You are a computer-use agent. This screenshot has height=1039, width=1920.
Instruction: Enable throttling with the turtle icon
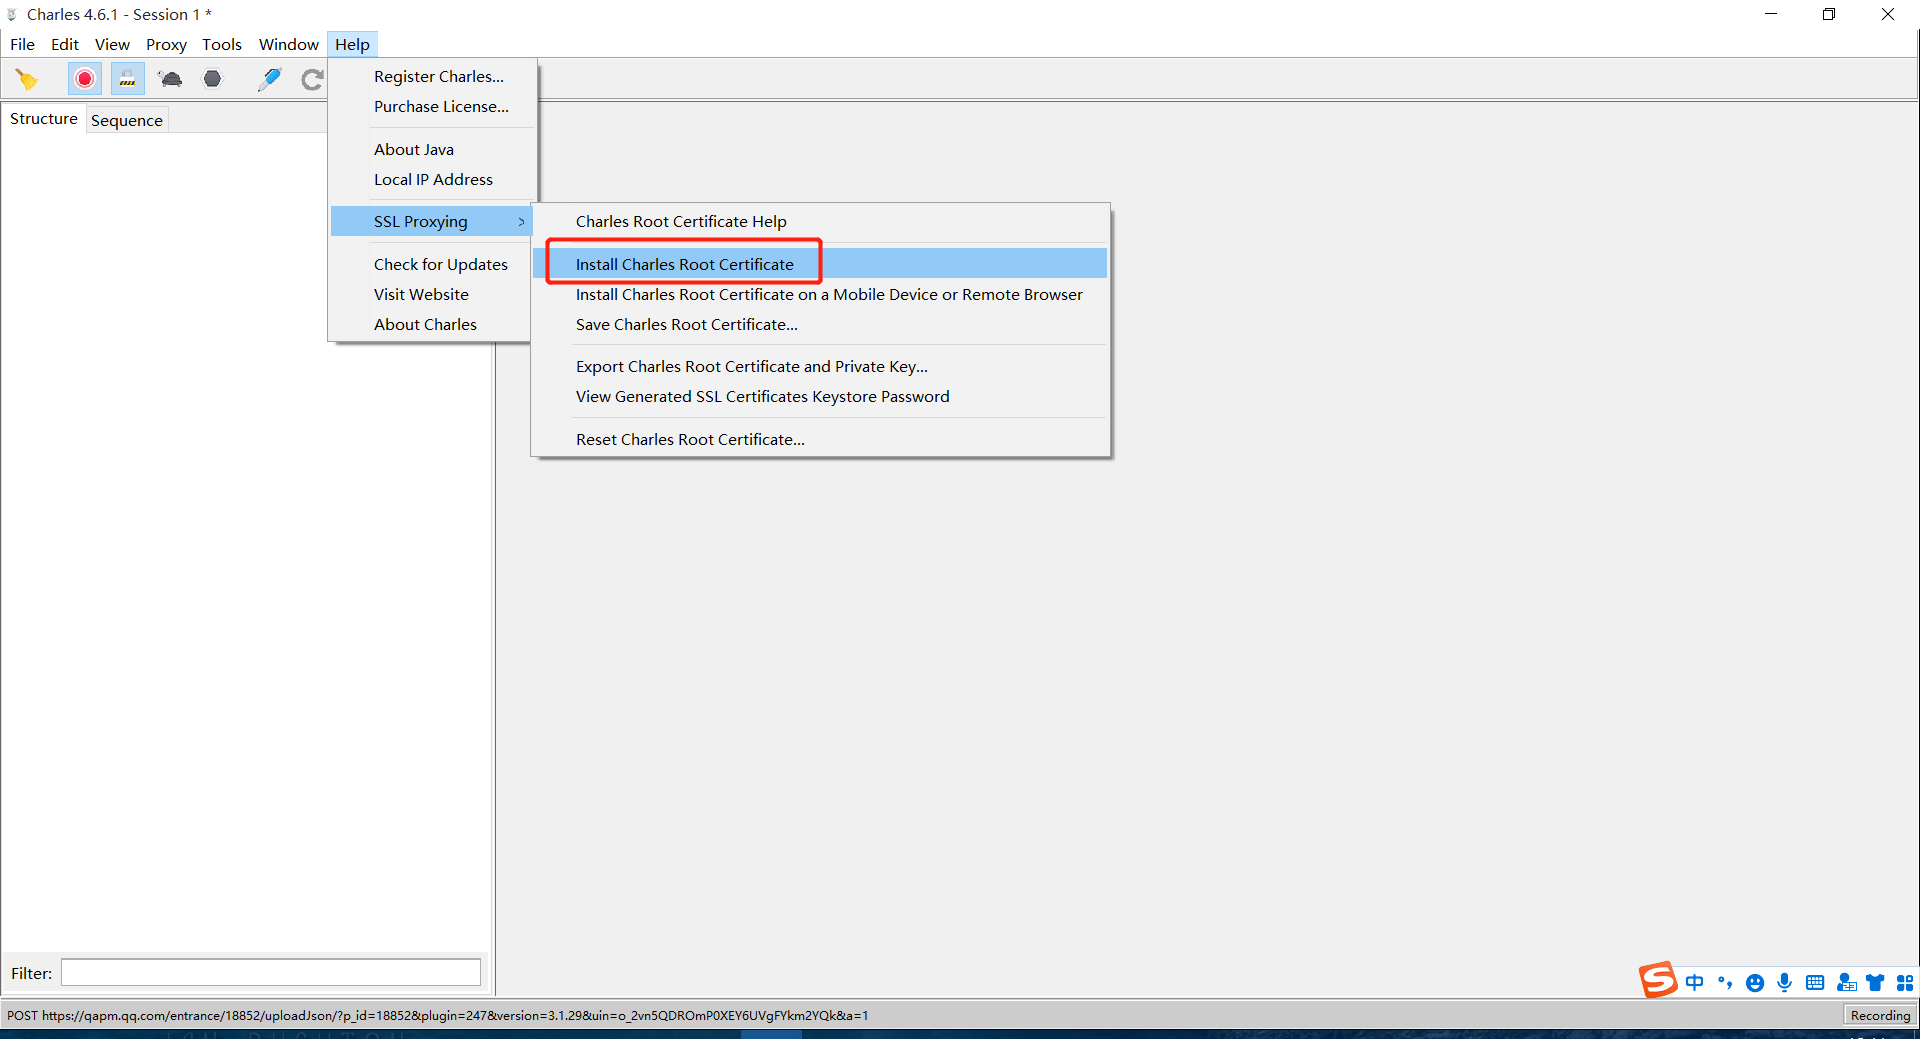[170, 79]
